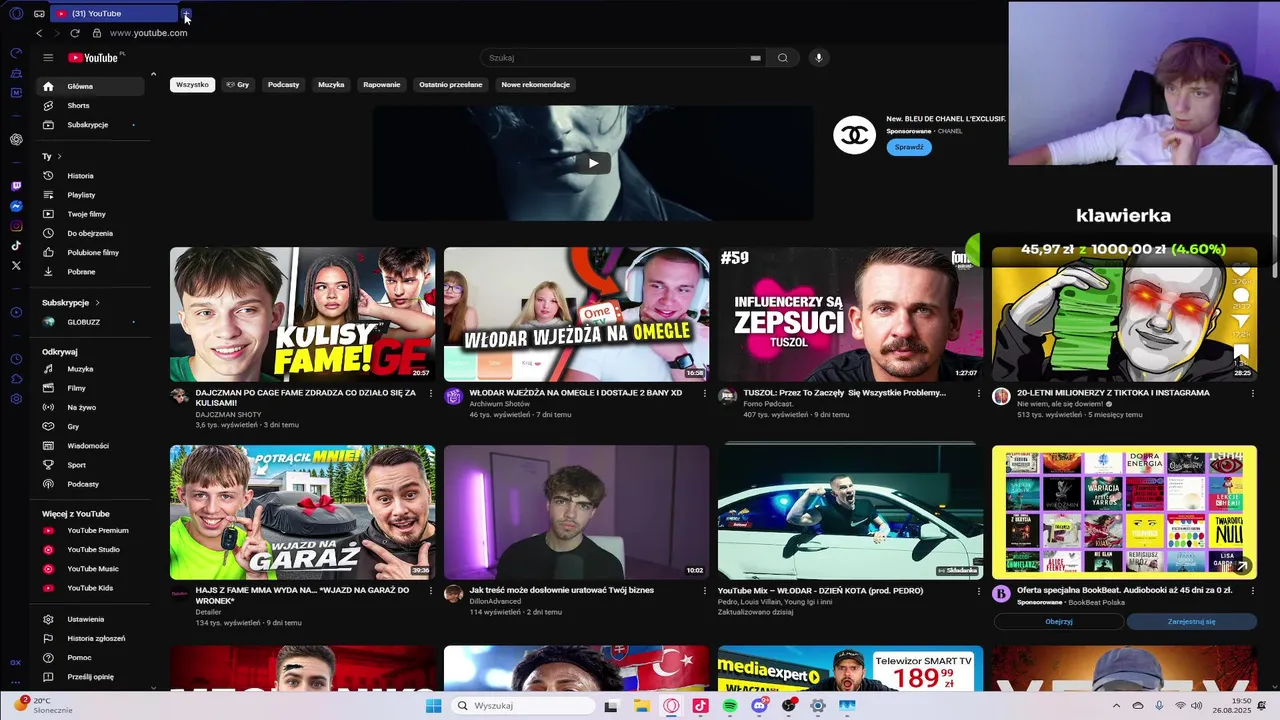Screen dimensions: 1280x720
Task: Click the Sprawdź button on Chanel ad
Action: (909, 147)
